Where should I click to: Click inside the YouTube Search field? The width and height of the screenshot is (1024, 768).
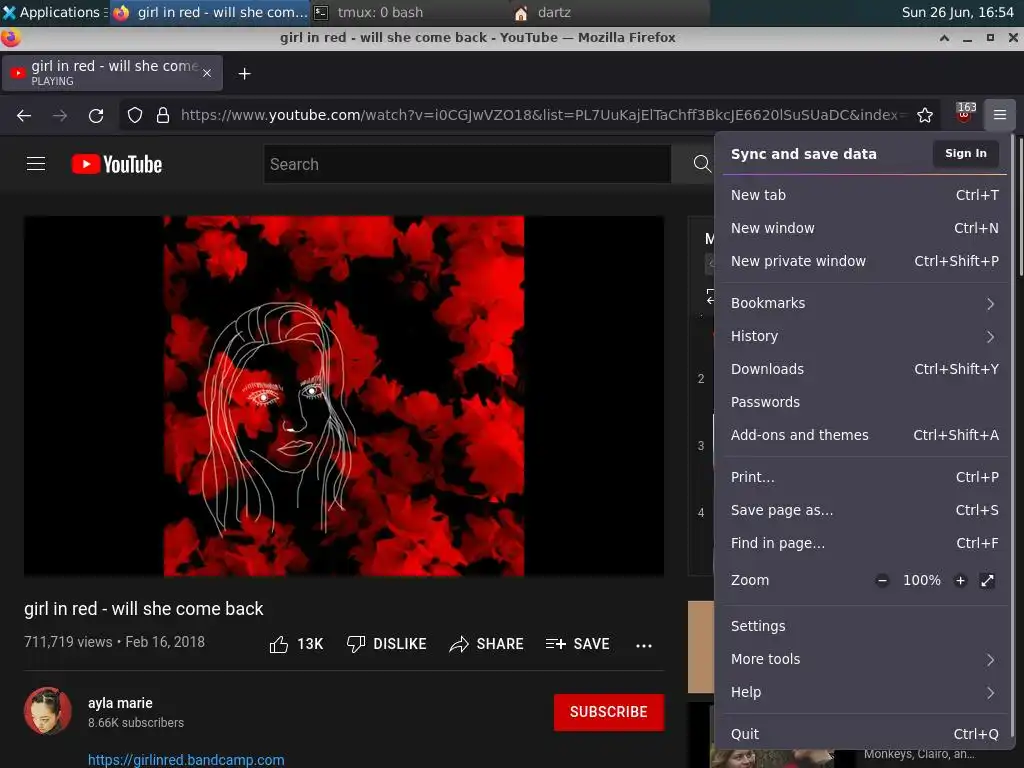pos(467,164)
